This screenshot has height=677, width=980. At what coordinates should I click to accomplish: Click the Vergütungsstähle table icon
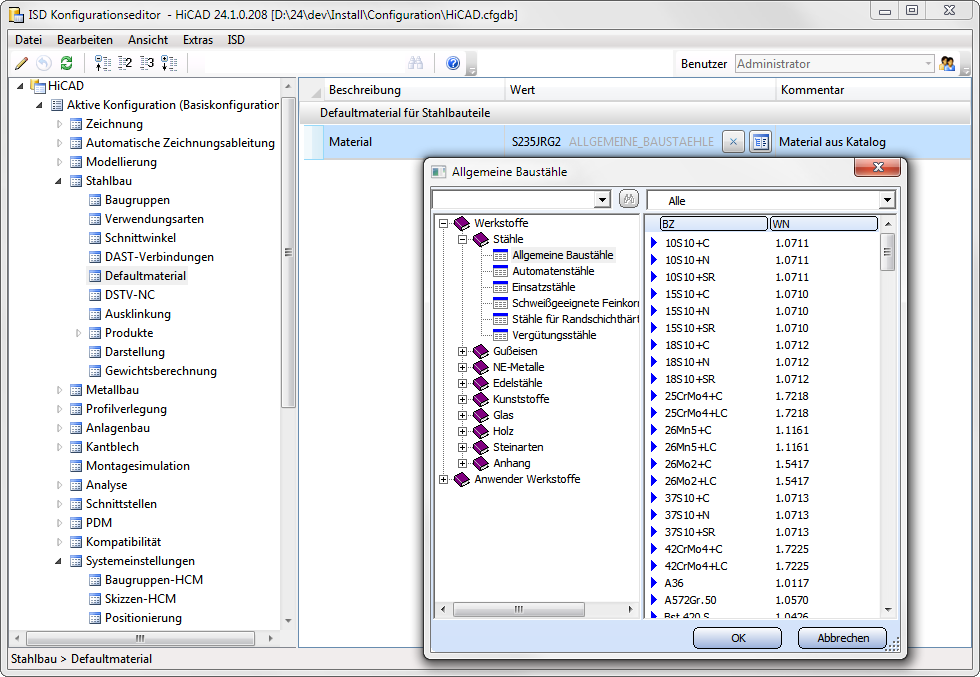click(x=501, y=335)
